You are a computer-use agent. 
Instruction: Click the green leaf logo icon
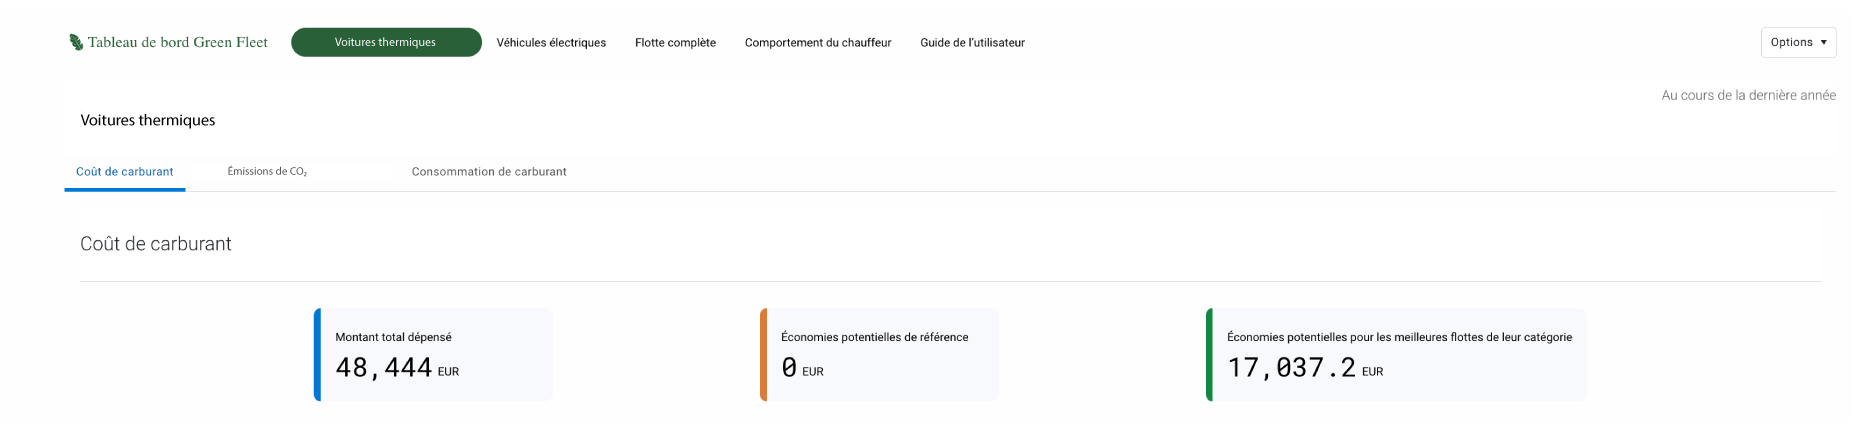click(x=76, y=42)
